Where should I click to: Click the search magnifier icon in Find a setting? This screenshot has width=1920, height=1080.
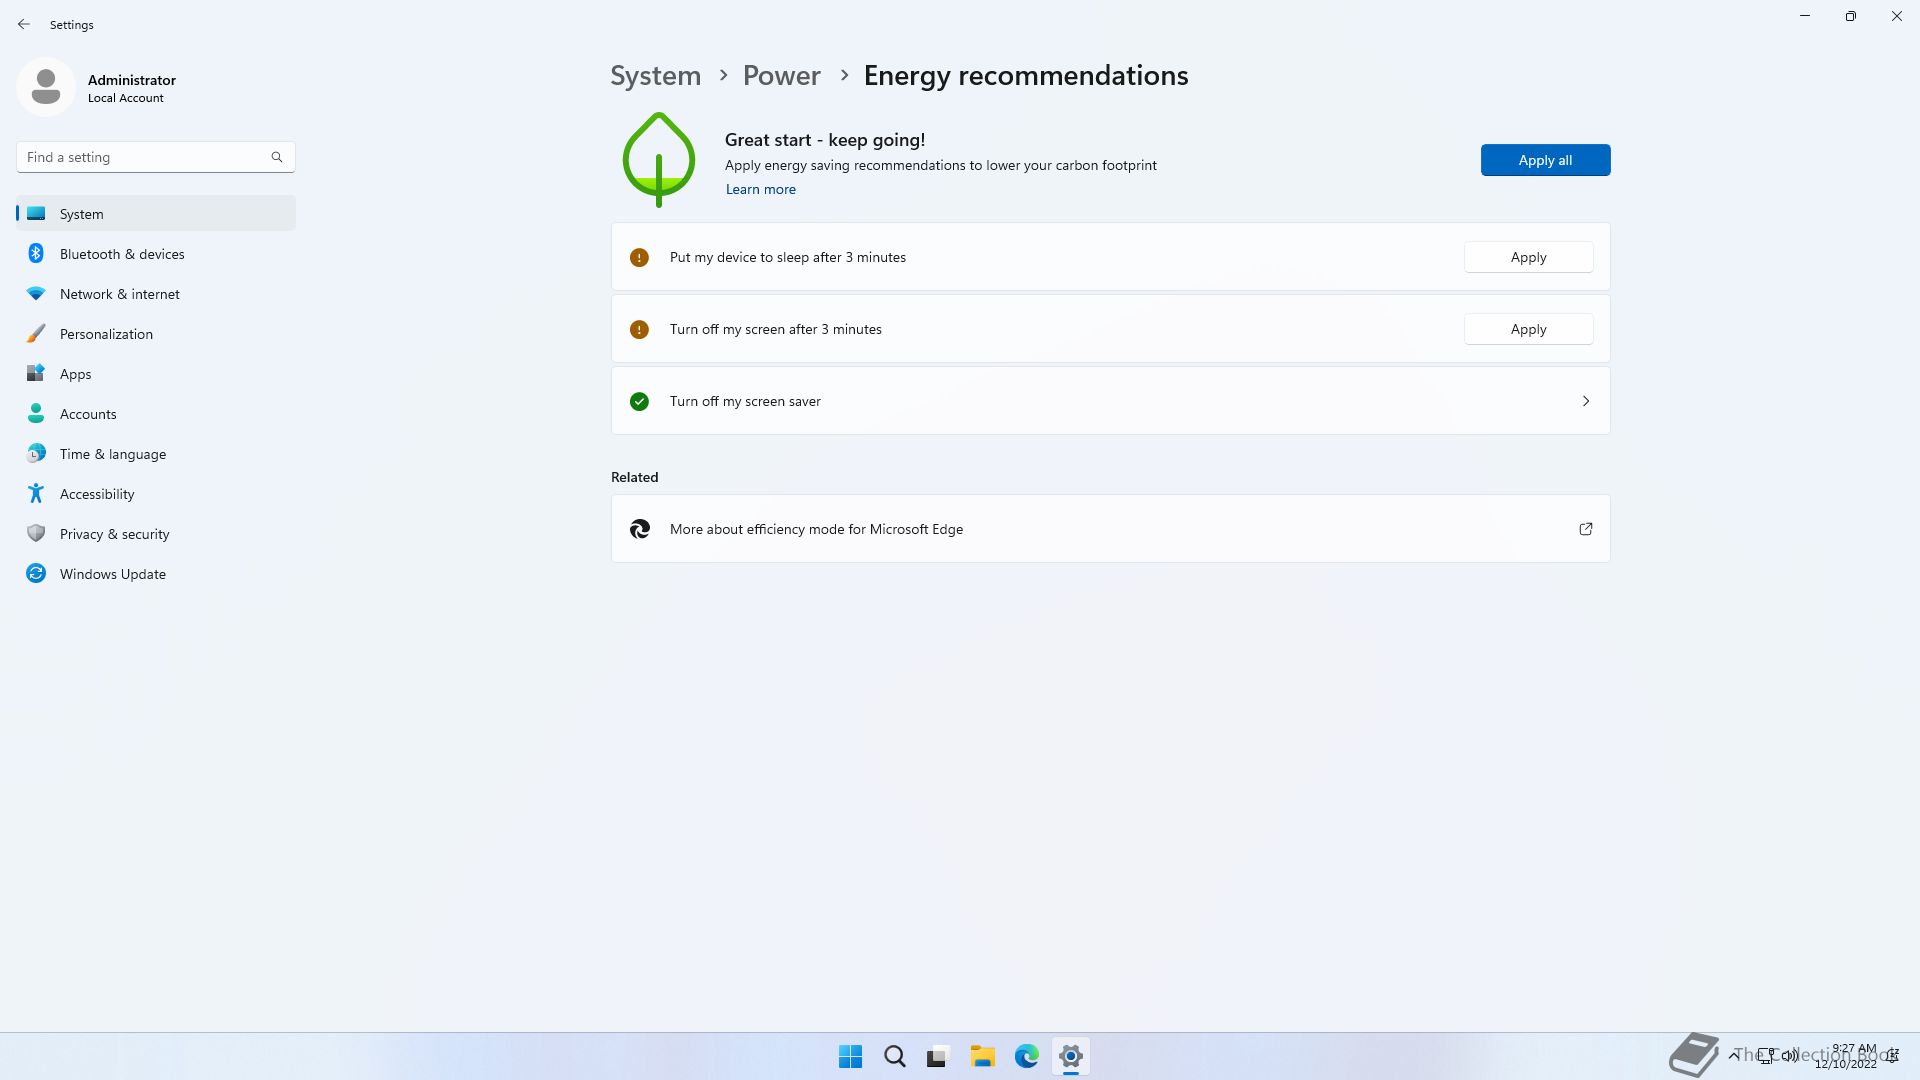(x=277, y=157)
